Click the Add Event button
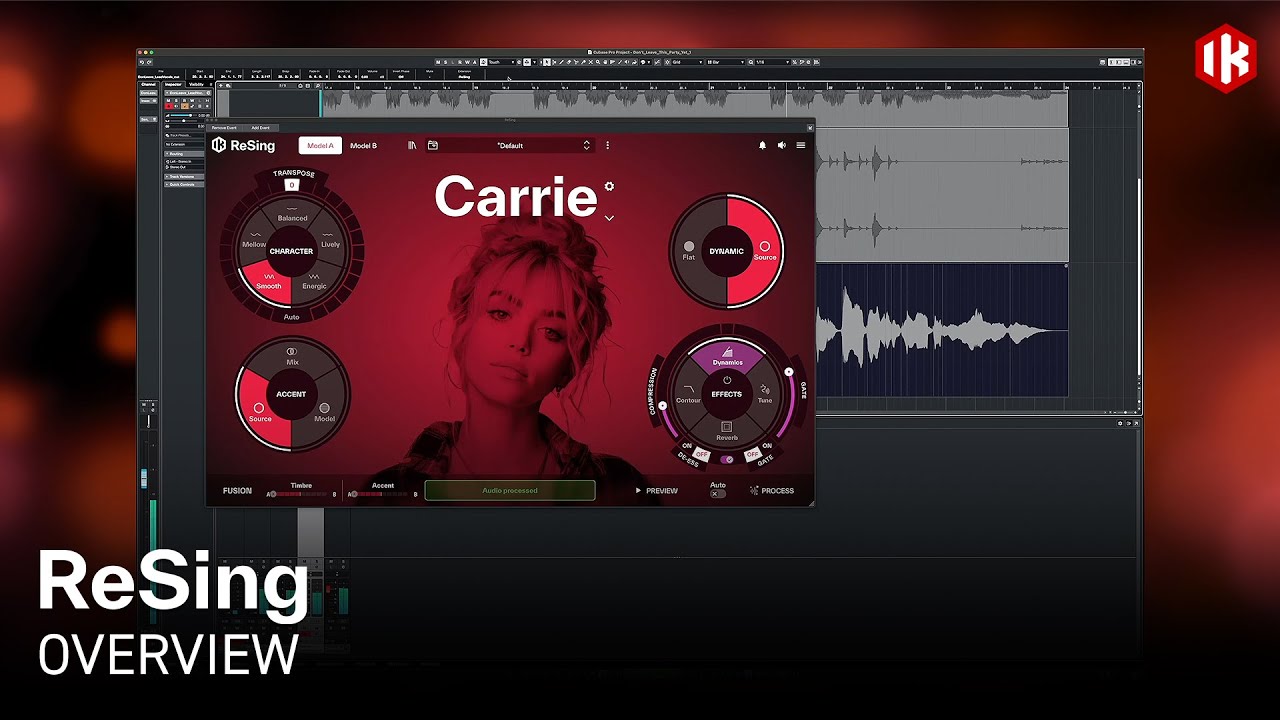Screen dimensions: 1280x720 pyautogui.click(x=261, y=128)
